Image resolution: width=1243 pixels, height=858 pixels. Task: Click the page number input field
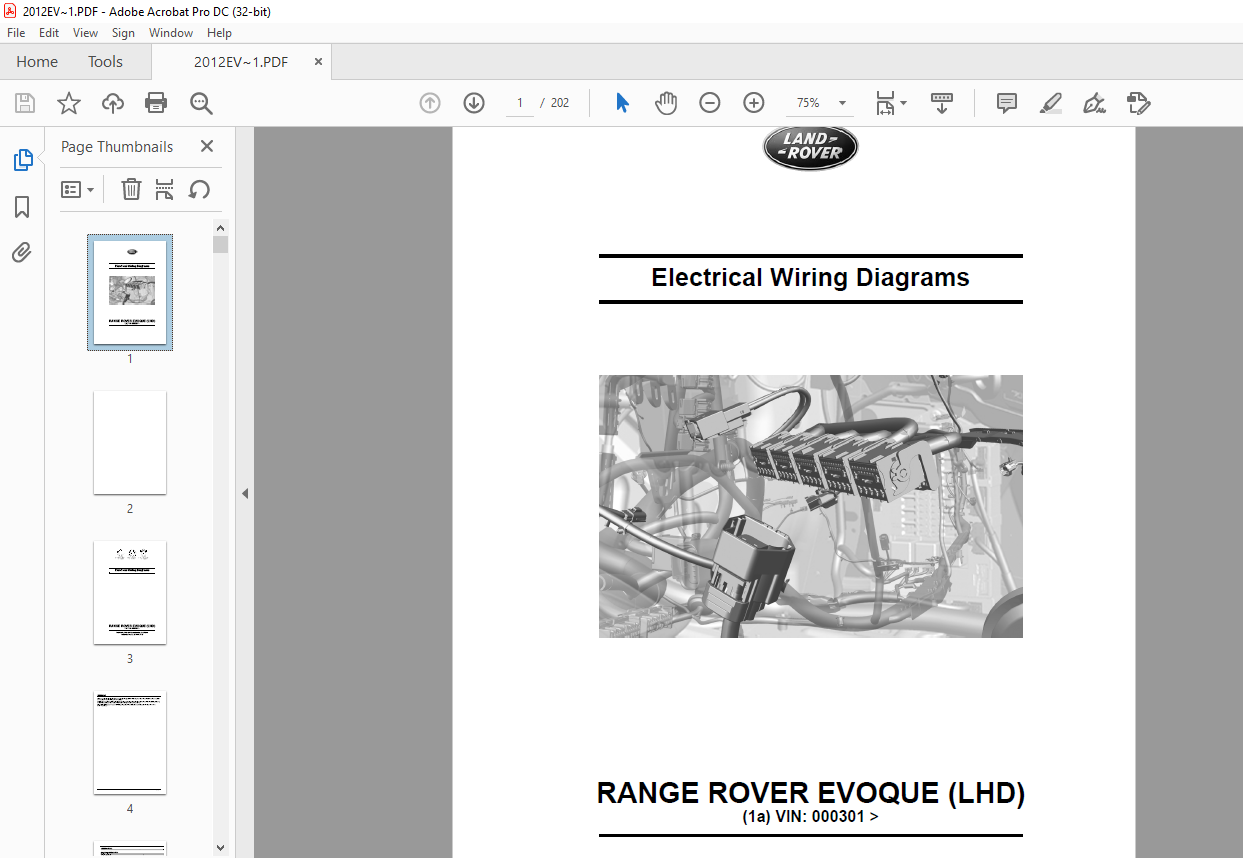(520, 103)
